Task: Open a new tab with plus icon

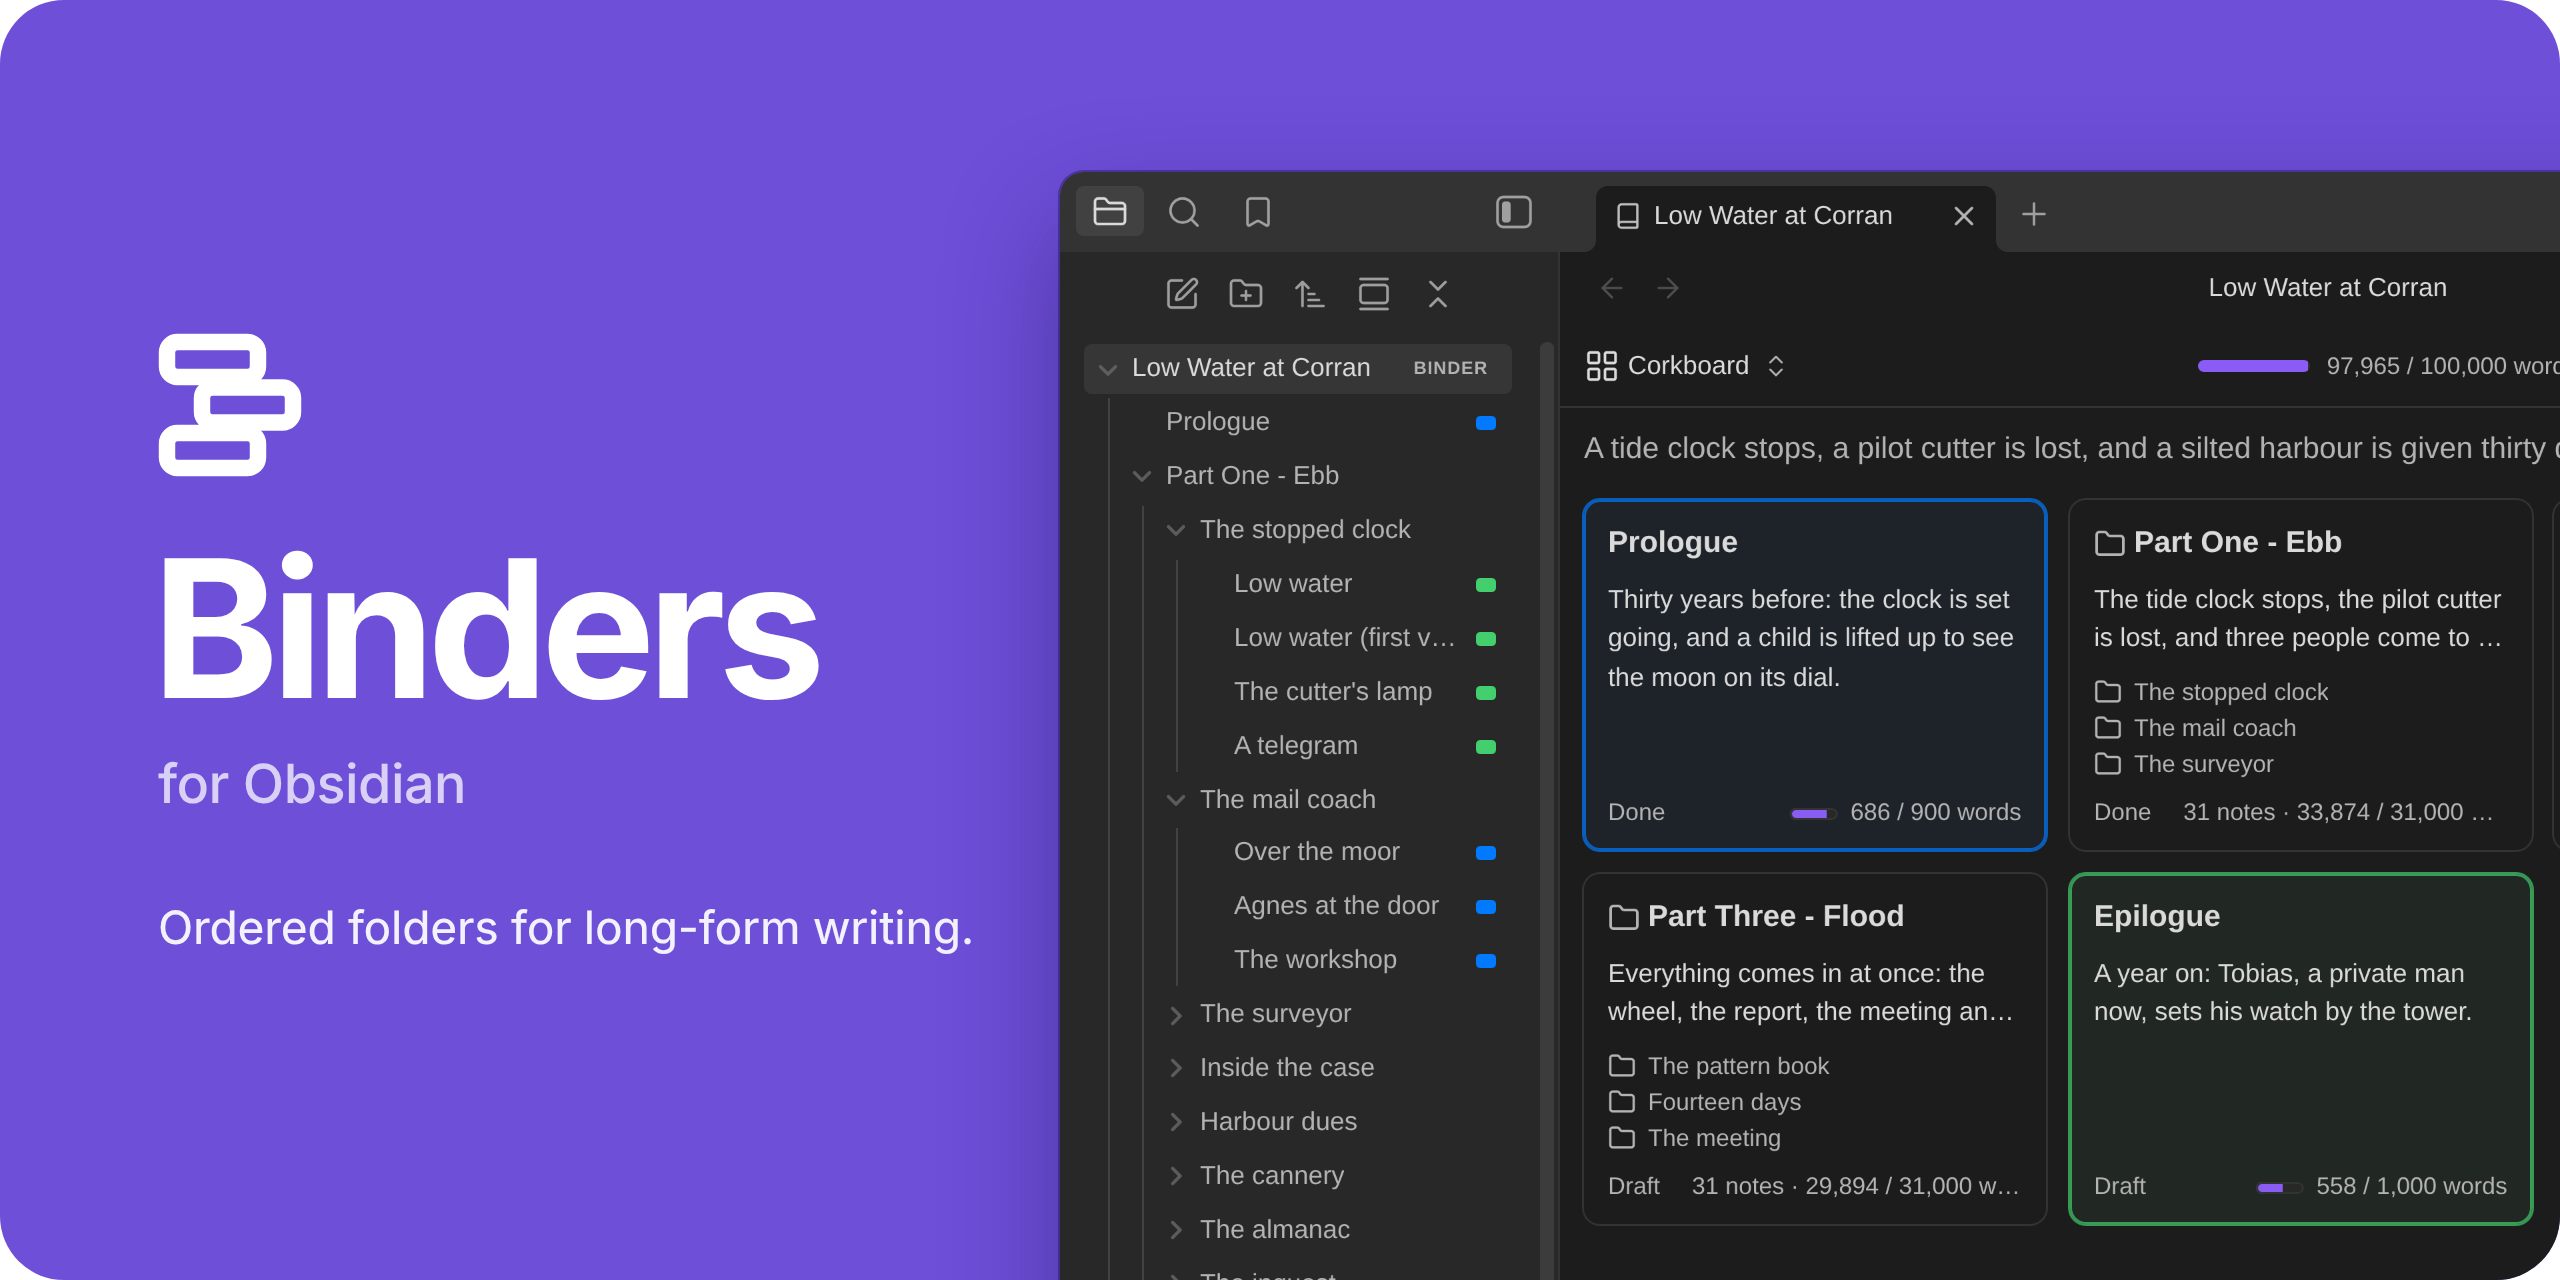Action: pos(2034,215)
